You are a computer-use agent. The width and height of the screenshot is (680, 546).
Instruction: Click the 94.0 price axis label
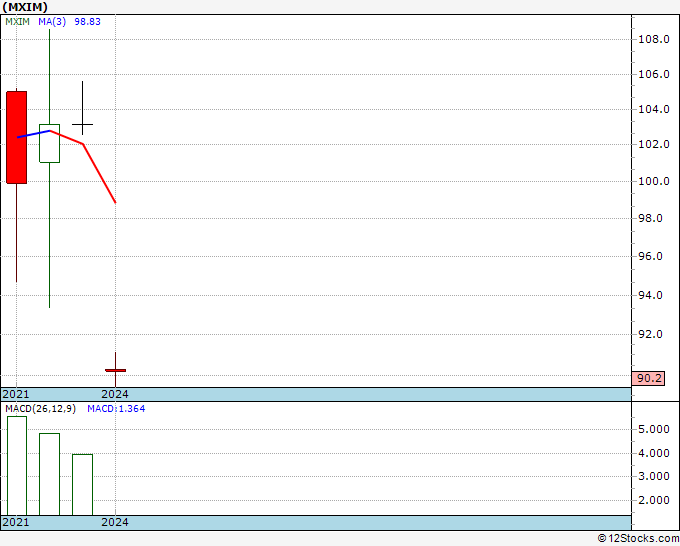click(x=650, y=295)
